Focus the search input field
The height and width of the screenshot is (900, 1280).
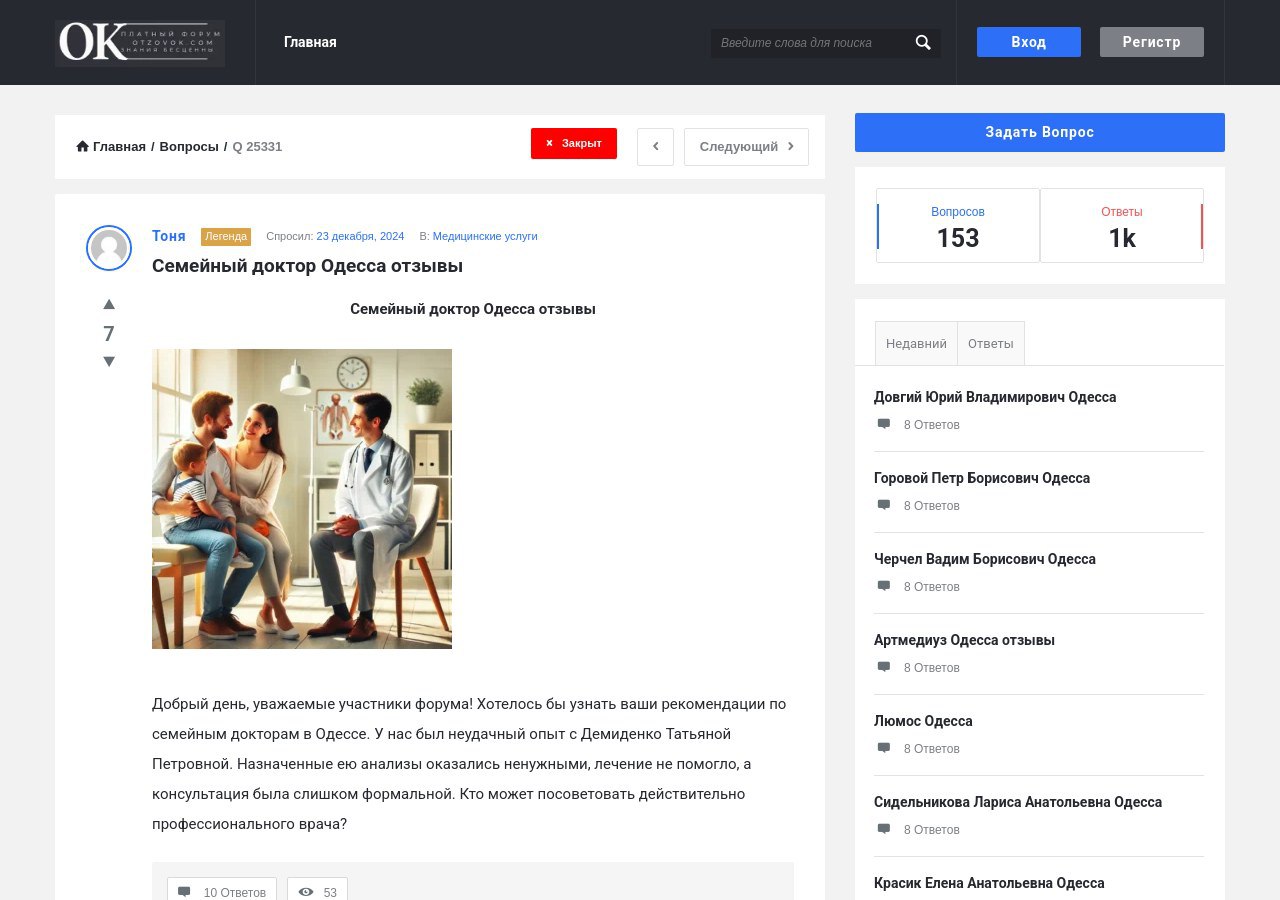click(810, 43)
